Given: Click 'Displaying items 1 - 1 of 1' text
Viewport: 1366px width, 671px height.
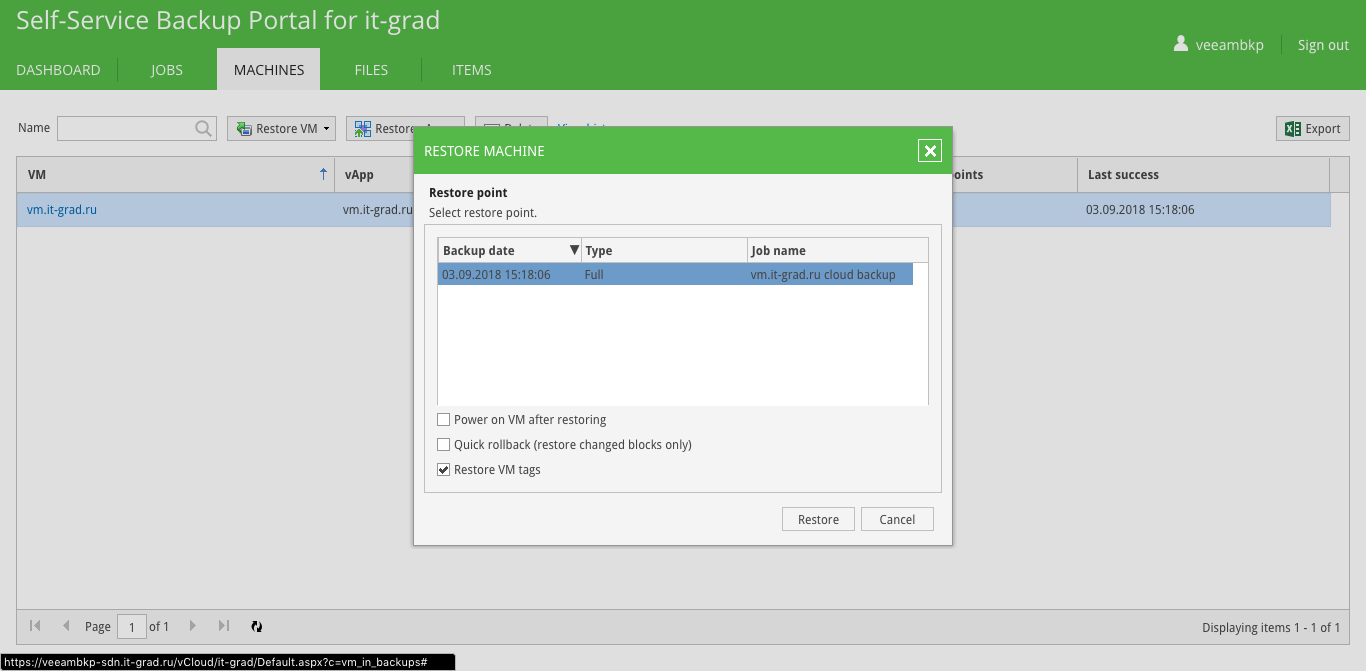Looking at the screenshot, I should tap(1271, 627).
